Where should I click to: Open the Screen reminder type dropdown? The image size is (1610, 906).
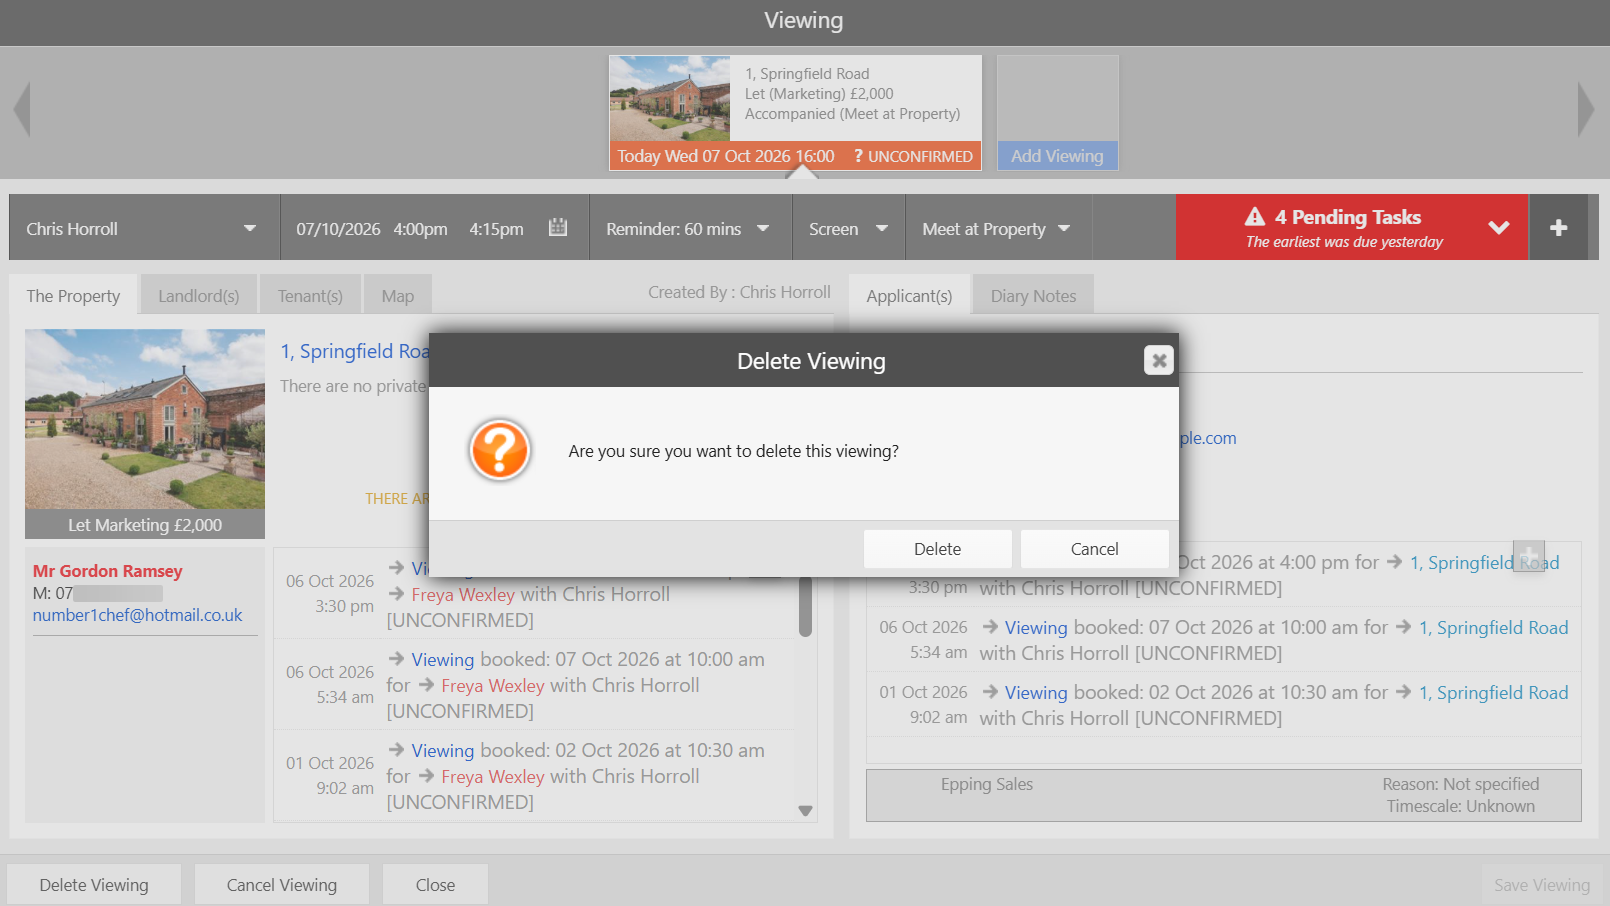(x=849, y=228)
